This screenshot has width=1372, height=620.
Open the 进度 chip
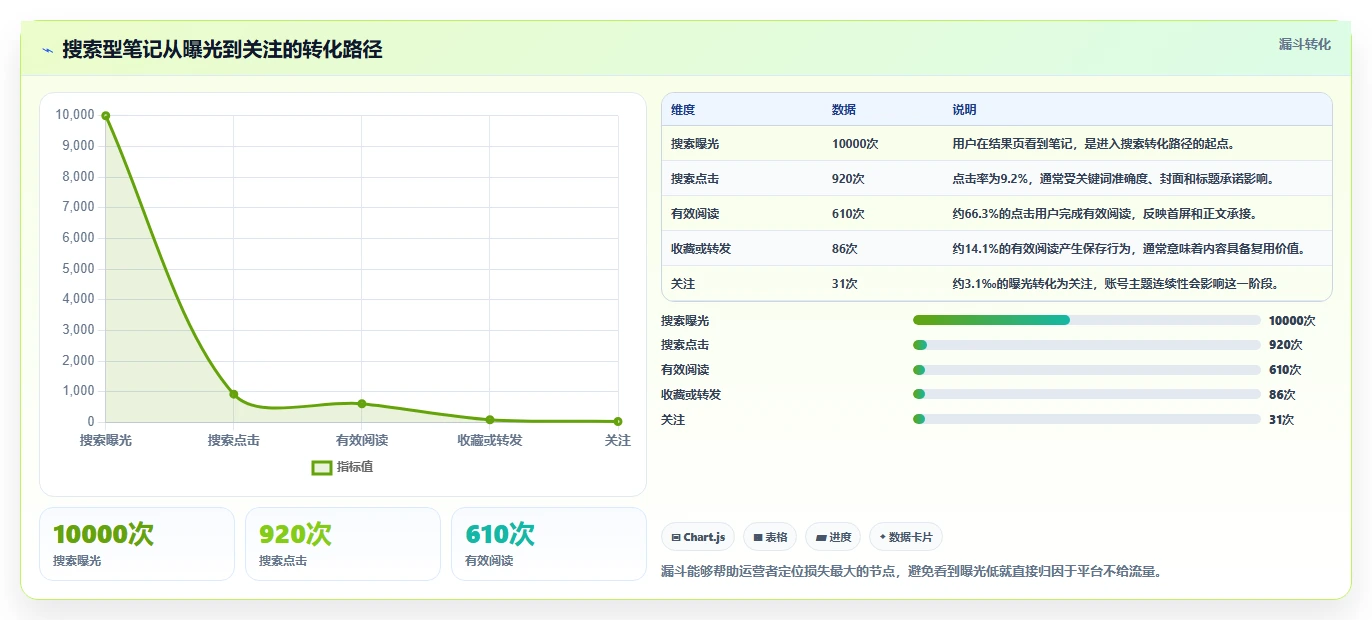pos(833,537)
